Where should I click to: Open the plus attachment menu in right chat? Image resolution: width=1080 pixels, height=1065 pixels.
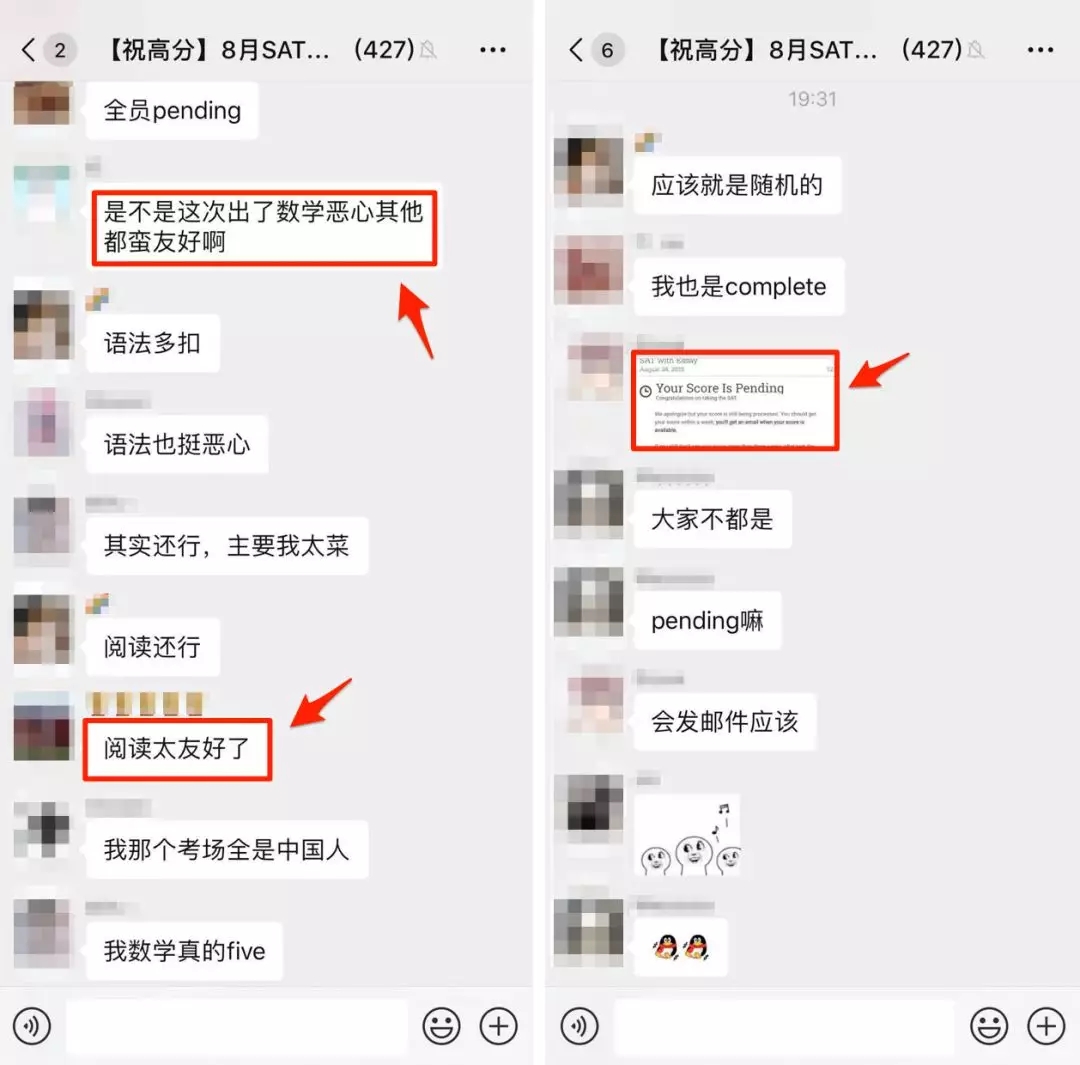click(1046, 1026)
